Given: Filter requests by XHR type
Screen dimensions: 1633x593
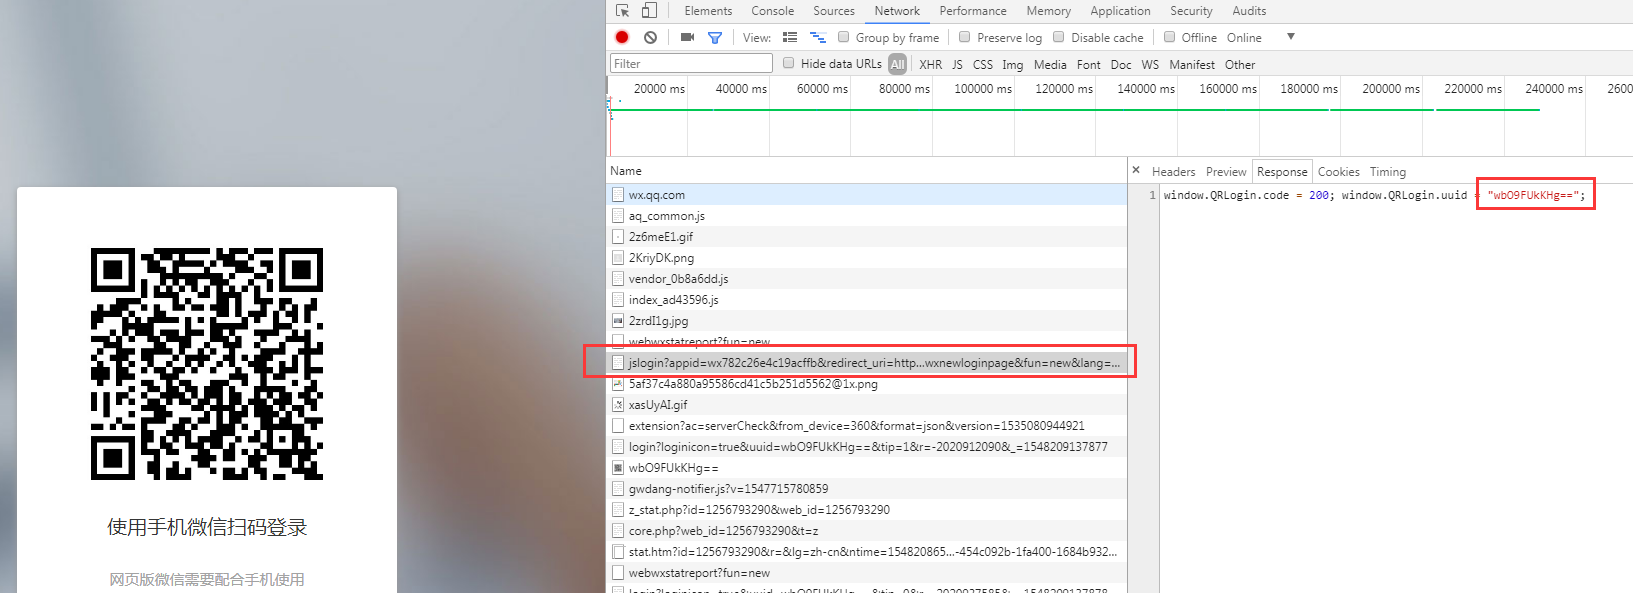Looking at the screenshot, I should pyautogui.click(x=930, y=64).
